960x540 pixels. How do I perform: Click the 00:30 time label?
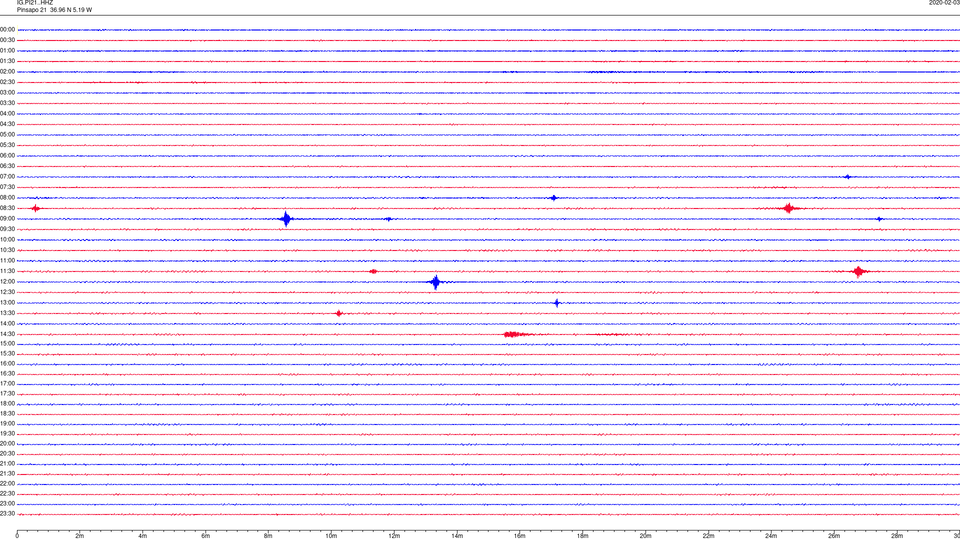point(7,40)
